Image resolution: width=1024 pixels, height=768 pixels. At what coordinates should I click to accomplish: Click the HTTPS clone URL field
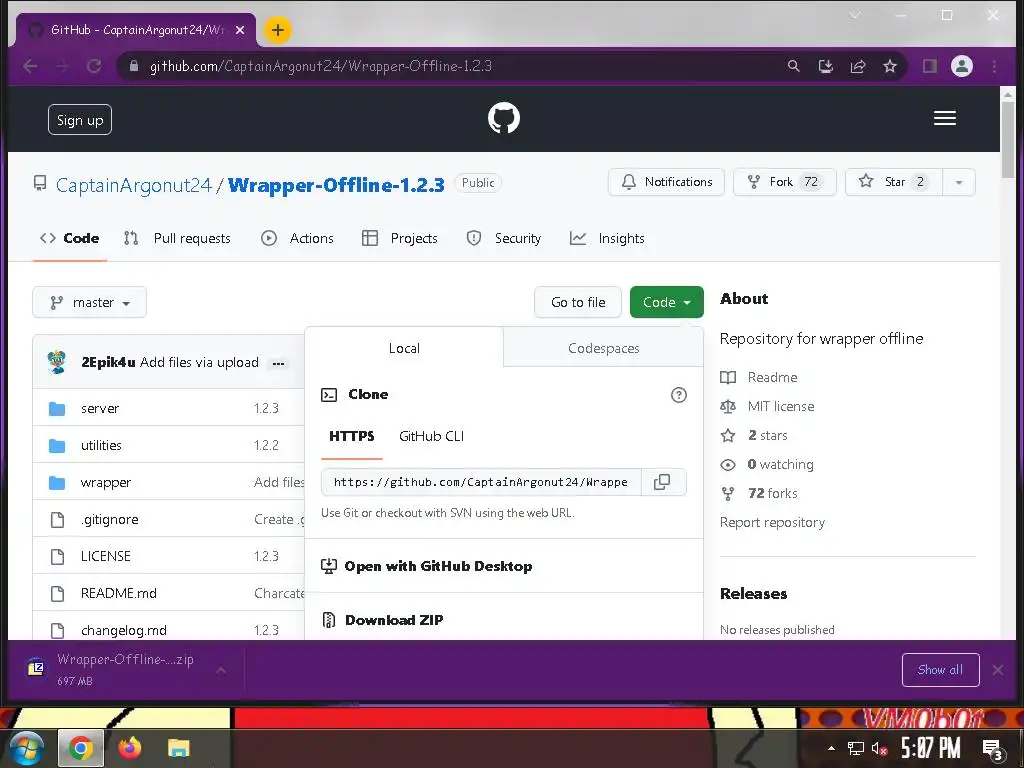tap(481, 482)
